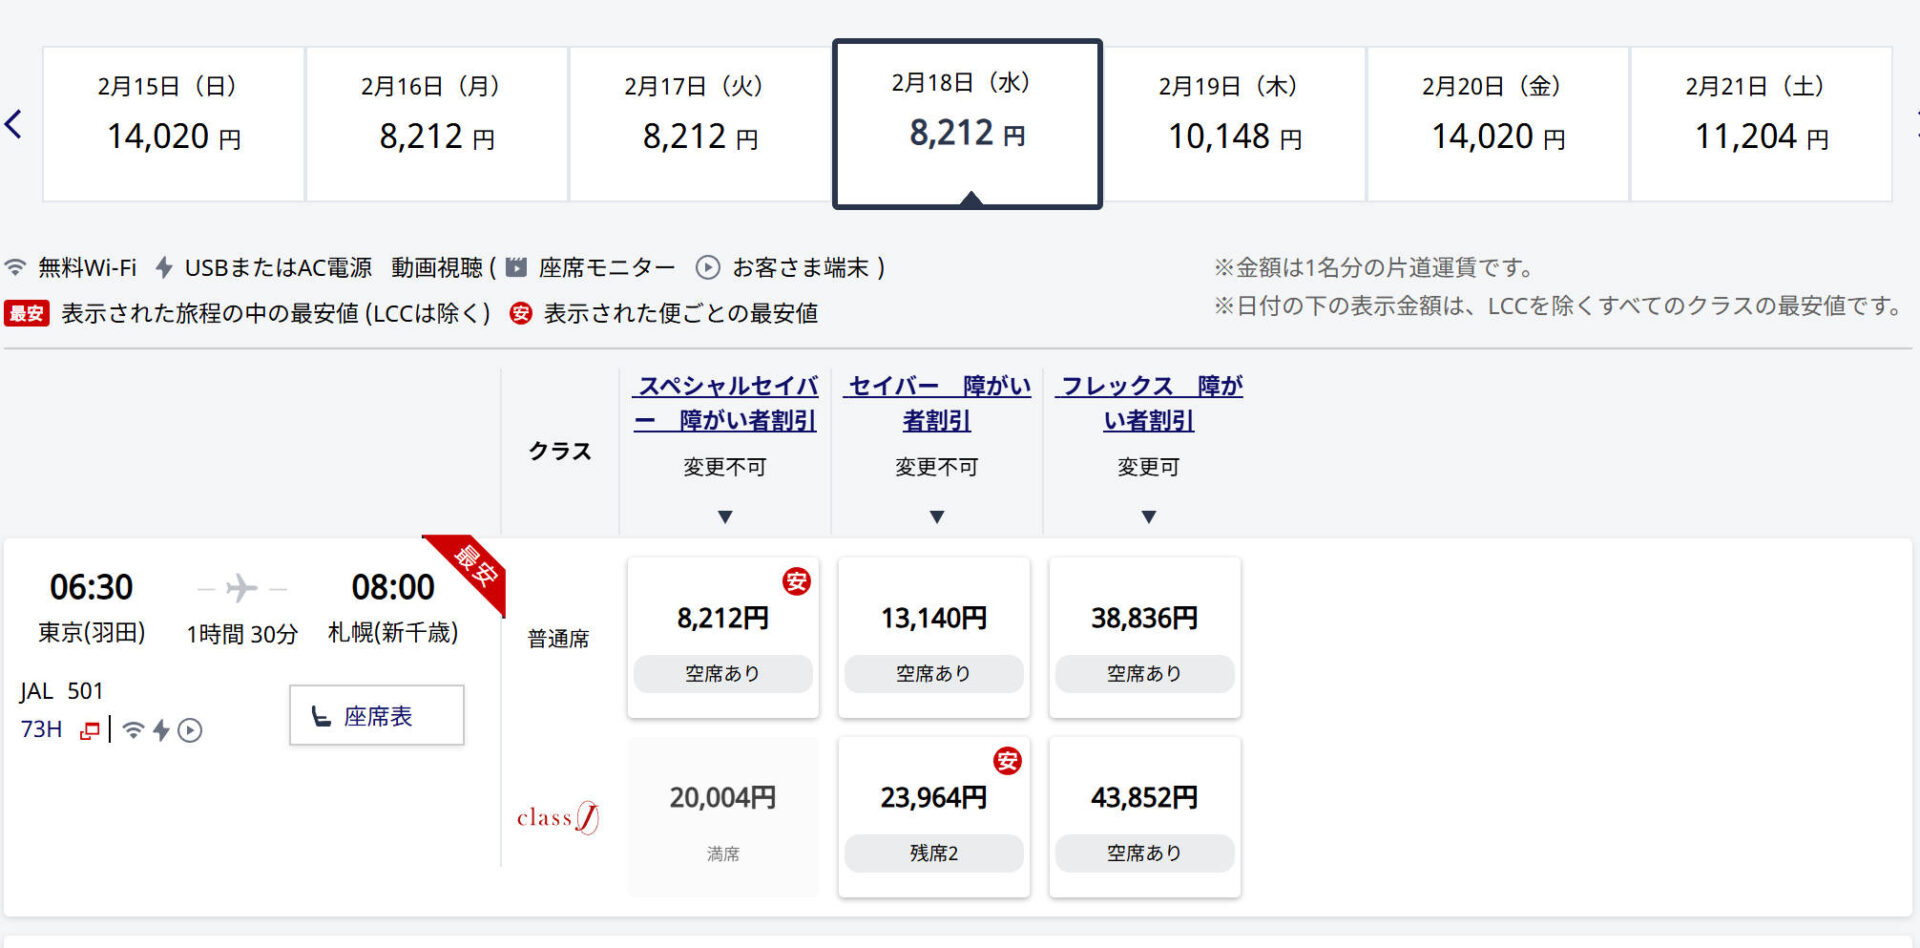Click the video streaming icon under JAL 501
The image size is (1920, 948).
[x=190, y=731]
